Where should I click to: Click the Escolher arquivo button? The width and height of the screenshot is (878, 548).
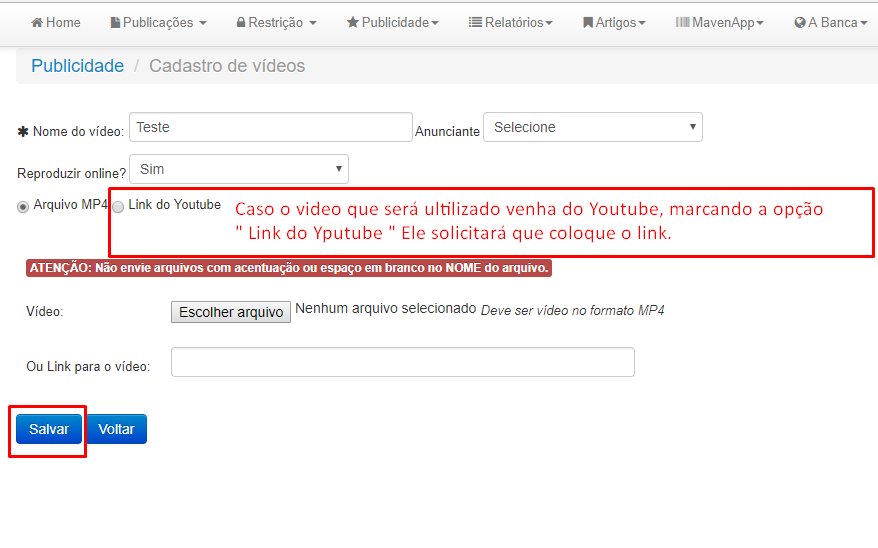[x=231, y=312]
